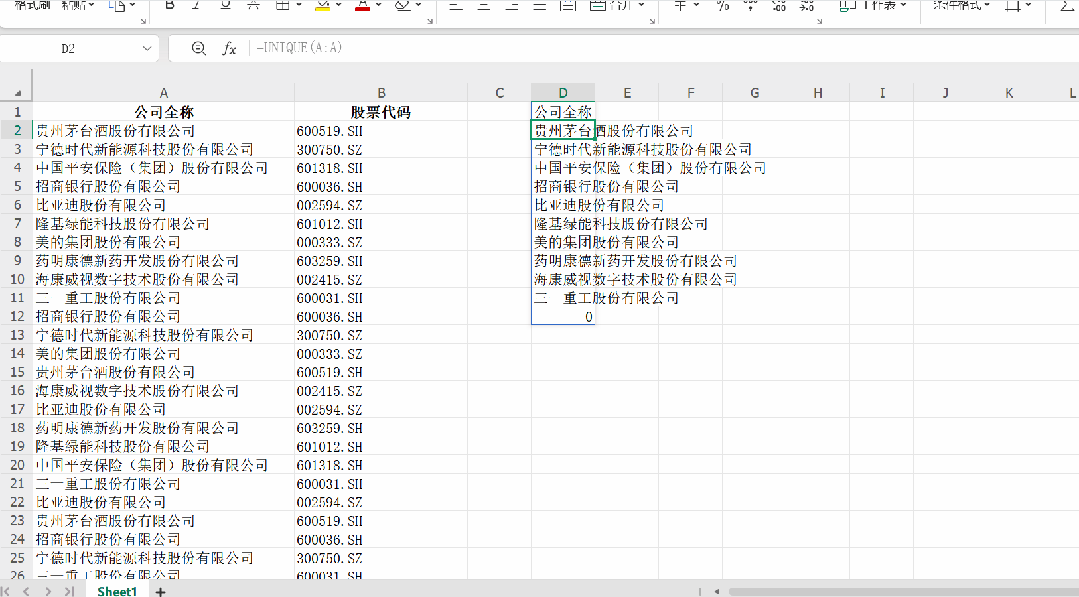The image size is (1079, 597).
Task: Click the Name Box showing D2
Action: pyautogui.click(x=68, y=48)
